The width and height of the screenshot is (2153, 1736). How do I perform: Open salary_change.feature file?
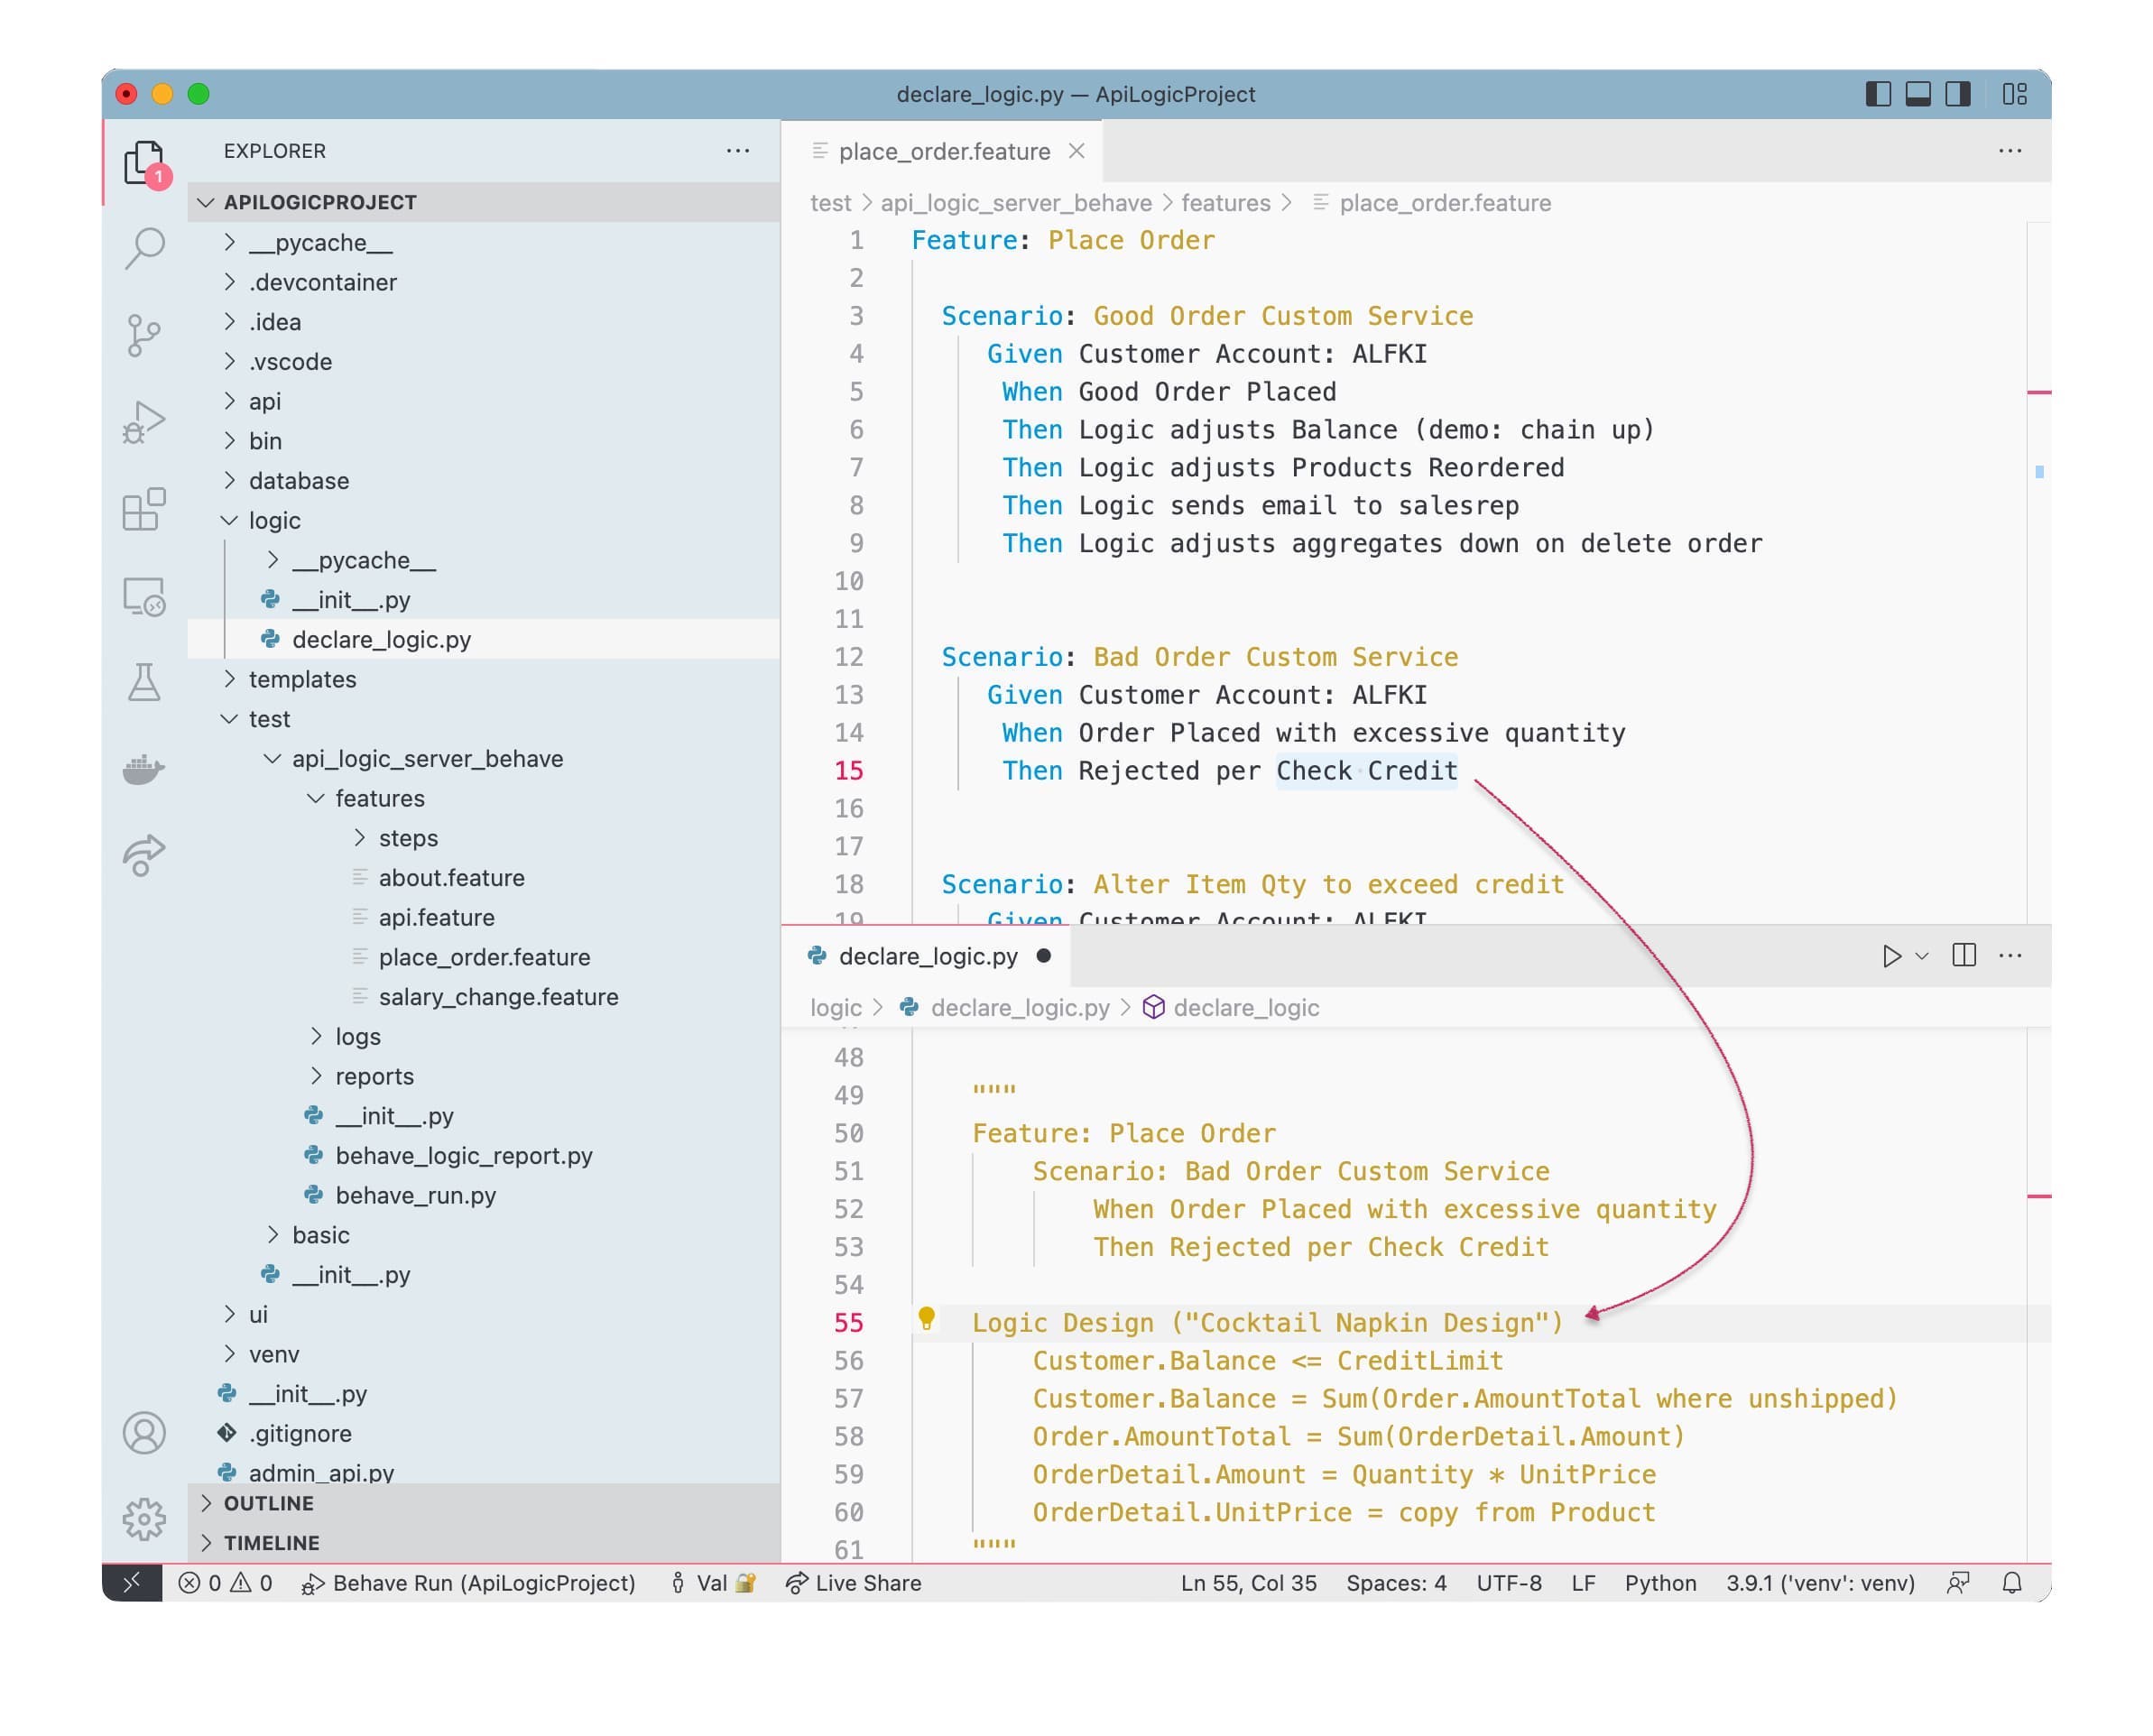click(x=498, y=997)
